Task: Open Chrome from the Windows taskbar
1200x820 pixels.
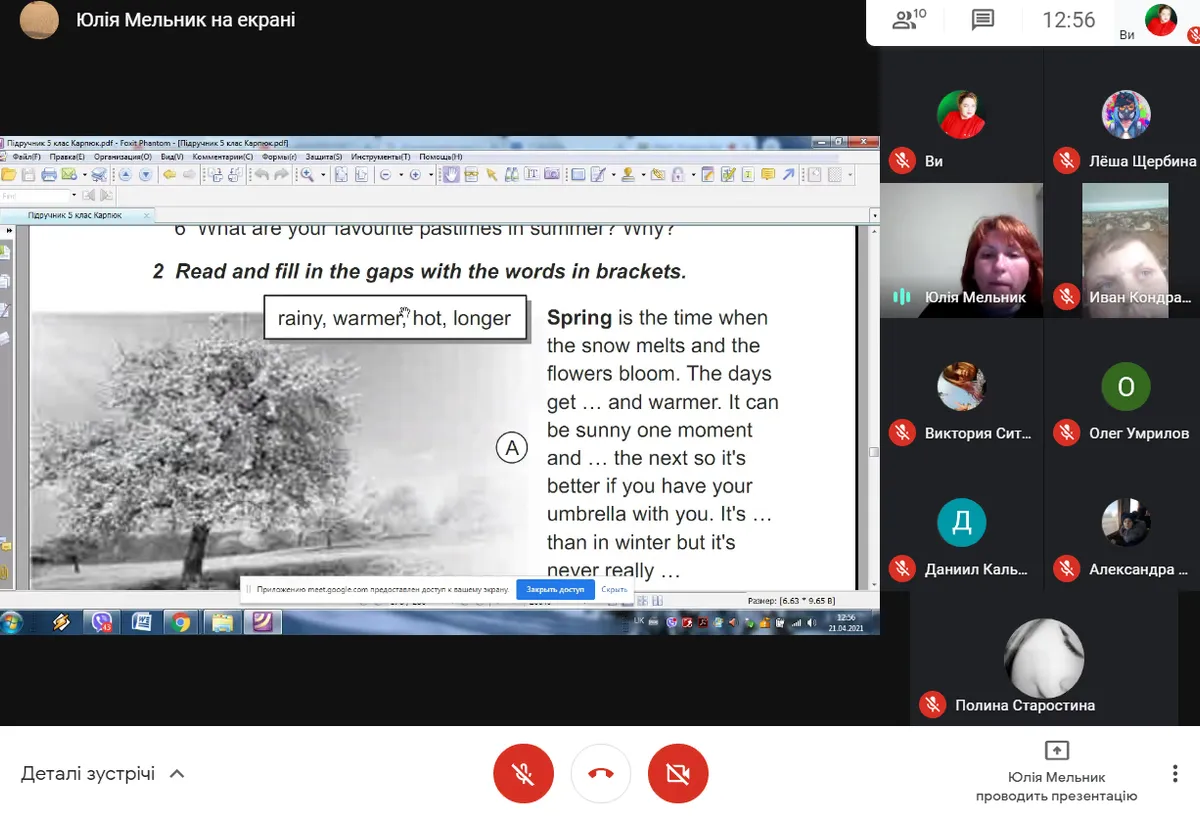Action: click(180, 622)
